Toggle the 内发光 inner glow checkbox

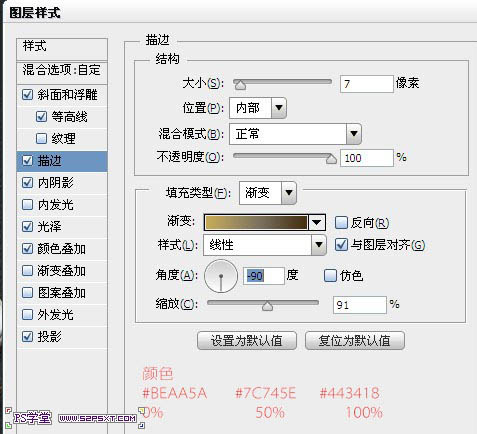coord(27,204)
